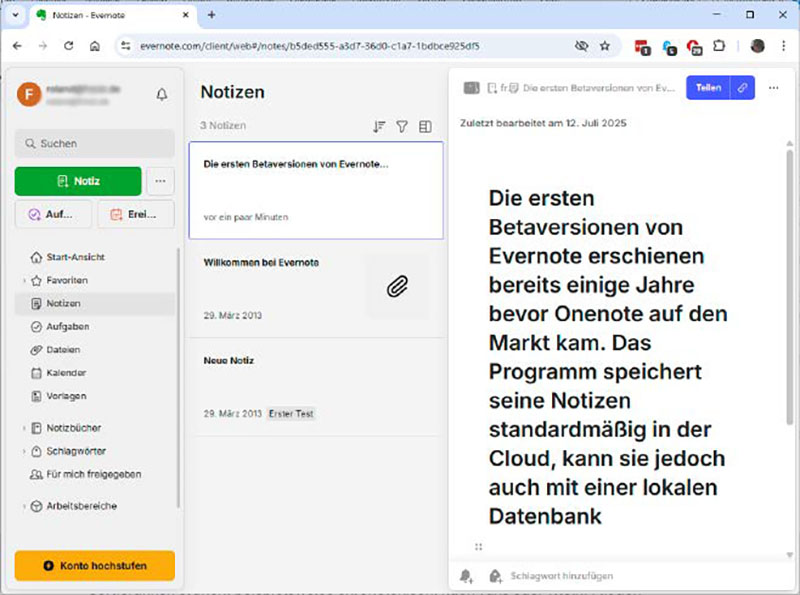Switch the note list view layout

click(425, 127)
